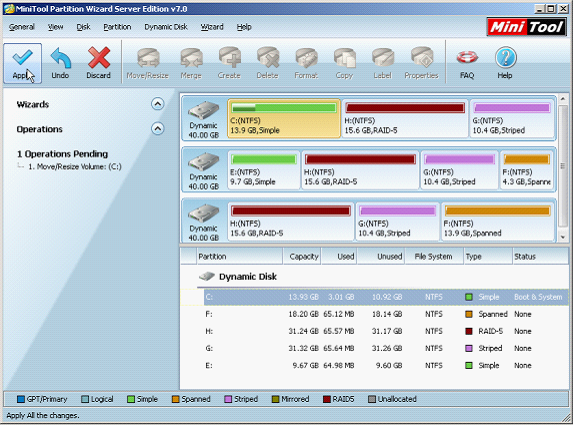Select the Move/Resize toolbar icon
Viewport: 573px width, 425px height.
148,64
